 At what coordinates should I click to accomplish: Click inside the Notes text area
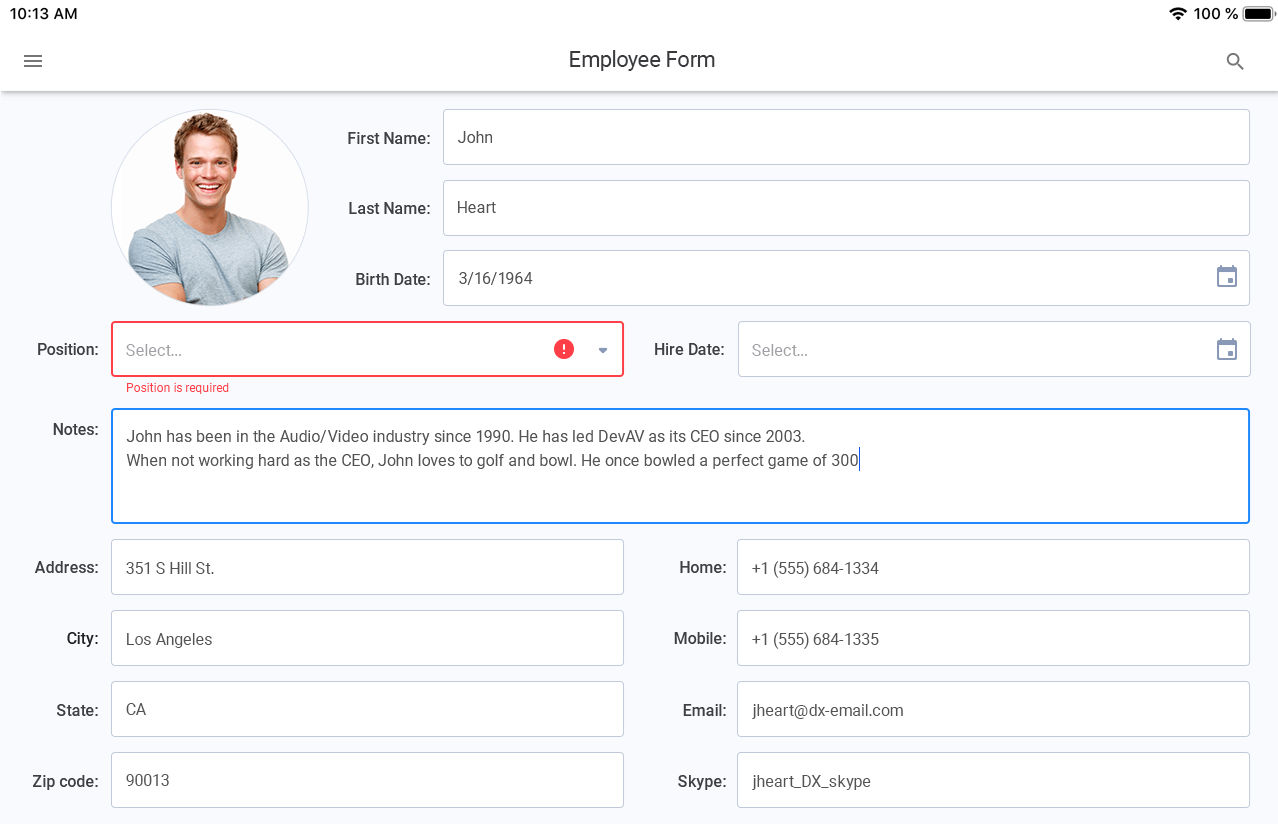tap(680, 465)
